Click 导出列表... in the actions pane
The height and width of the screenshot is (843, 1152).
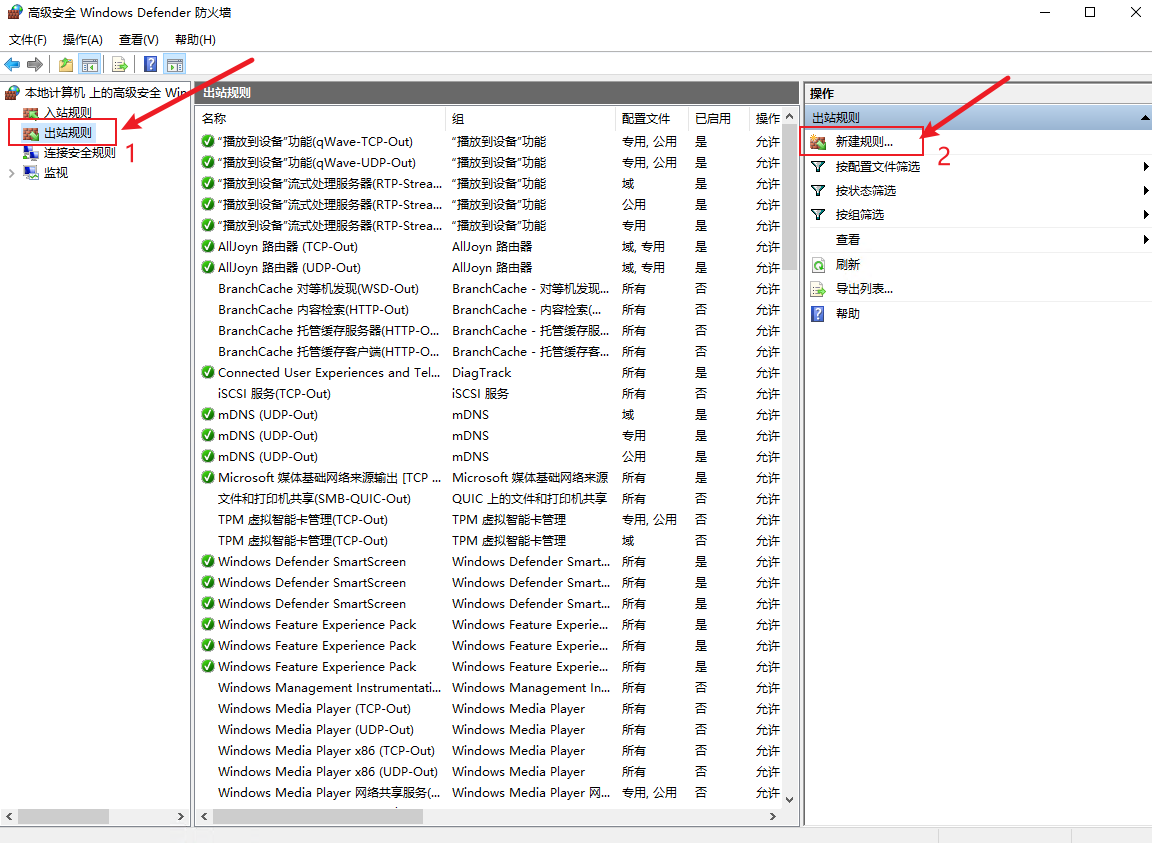[x=864, y=289]
